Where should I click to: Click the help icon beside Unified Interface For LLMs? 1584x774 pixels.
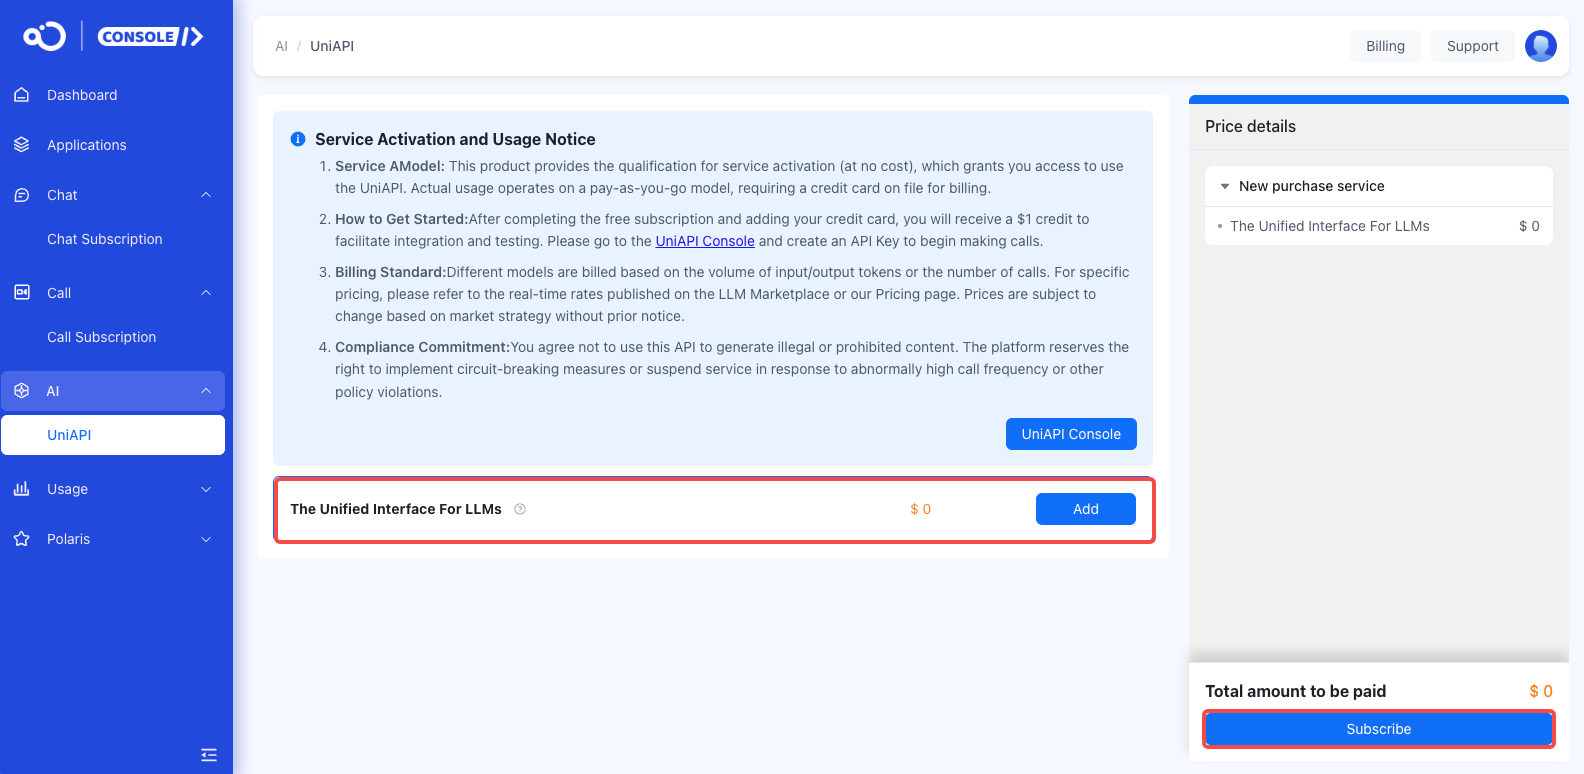[520, 509]
